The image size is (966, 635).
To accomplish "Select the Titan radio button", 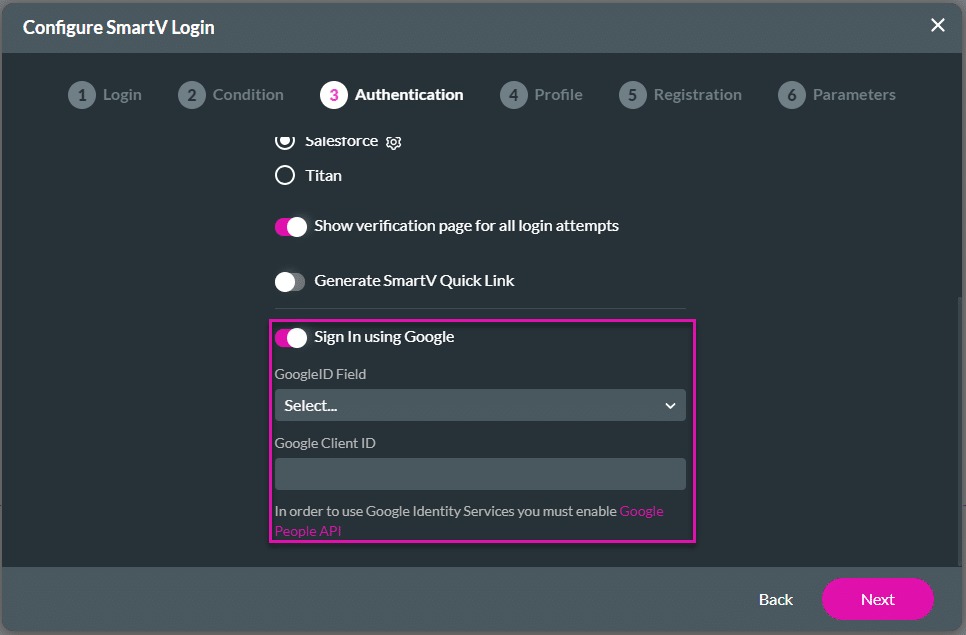I will point(284,175).
